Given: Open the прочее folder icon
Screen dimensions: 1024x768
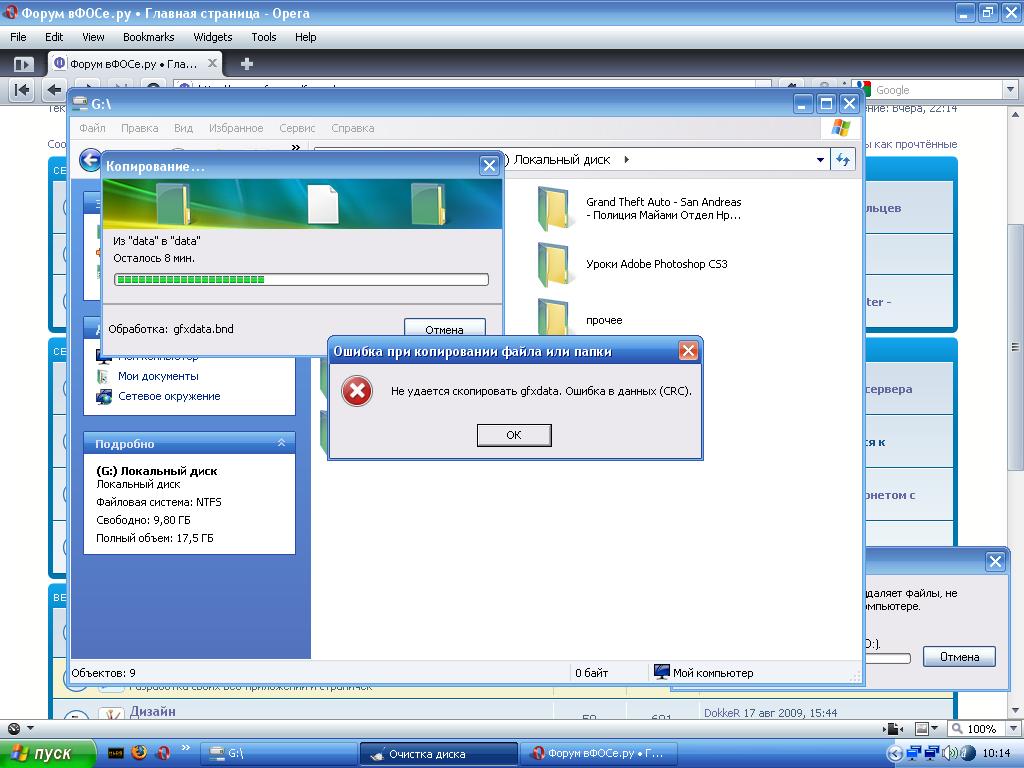Looking at the screenshot, I should (x=555, y=316).
